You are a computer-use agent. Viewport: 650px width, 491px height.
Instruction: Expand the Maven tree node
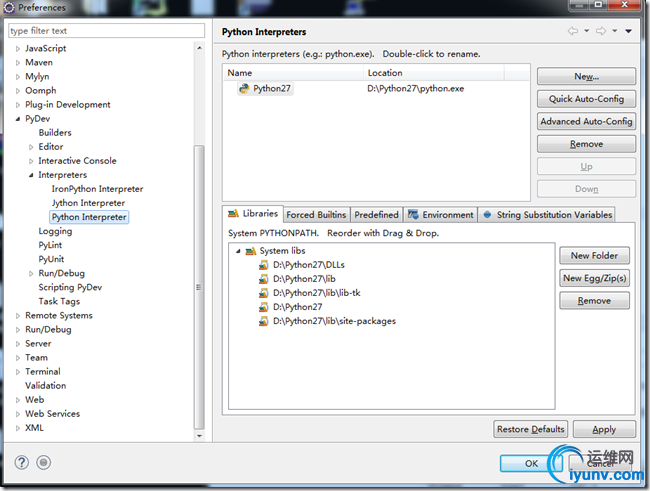coord(17,63)
